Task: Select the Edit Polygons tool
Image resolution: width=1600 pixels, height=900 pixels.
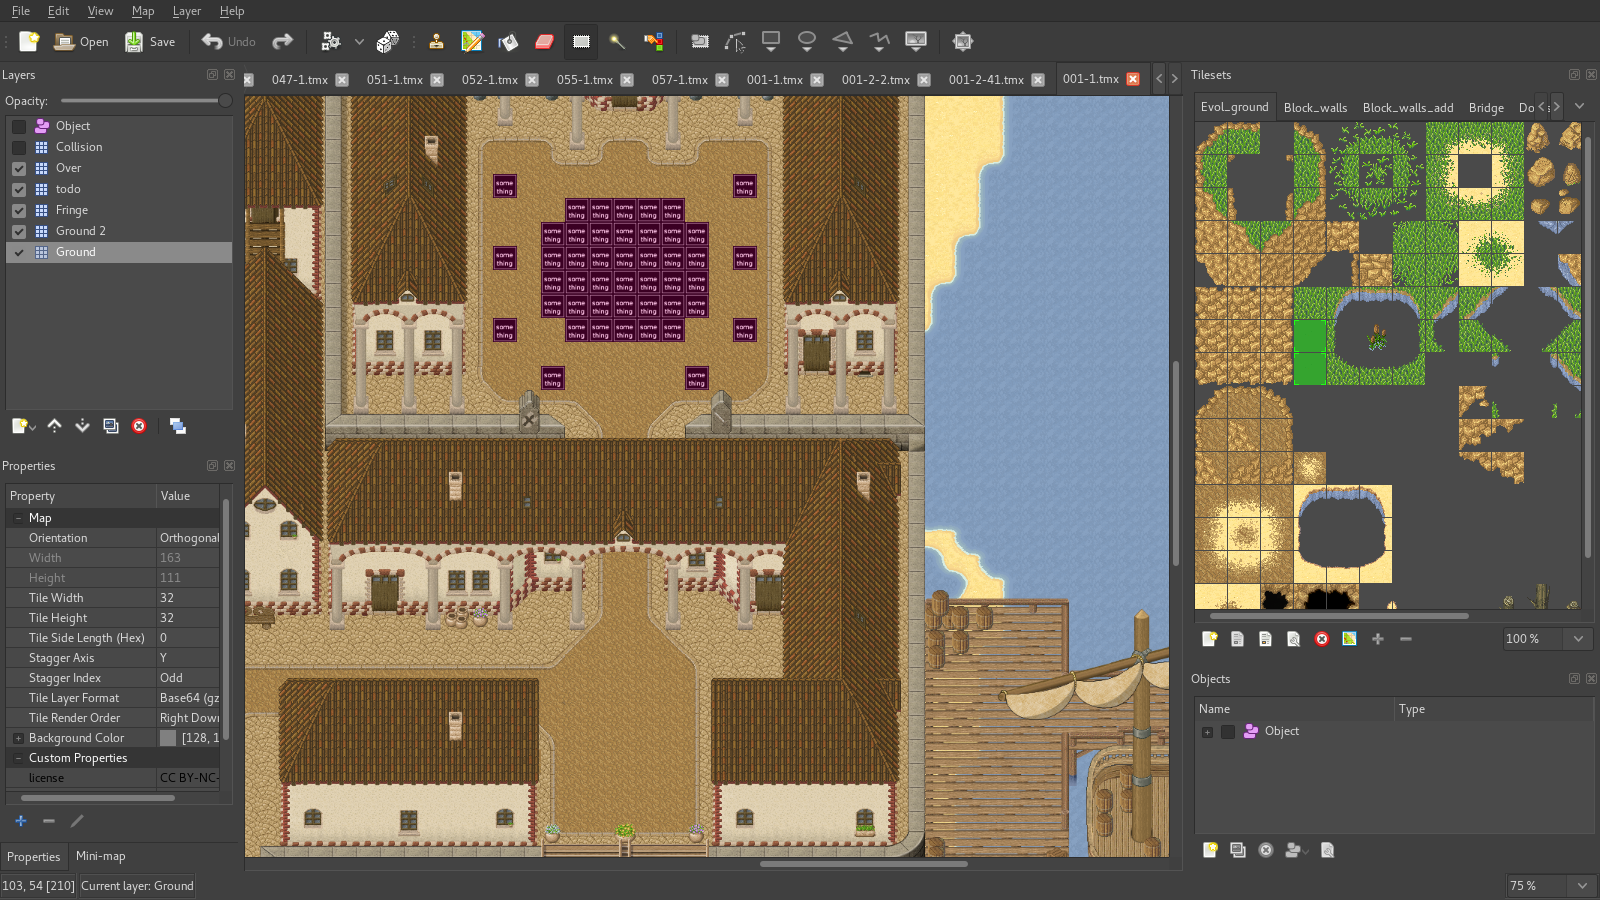Action: pyautogui.click(x=735, y=41)
